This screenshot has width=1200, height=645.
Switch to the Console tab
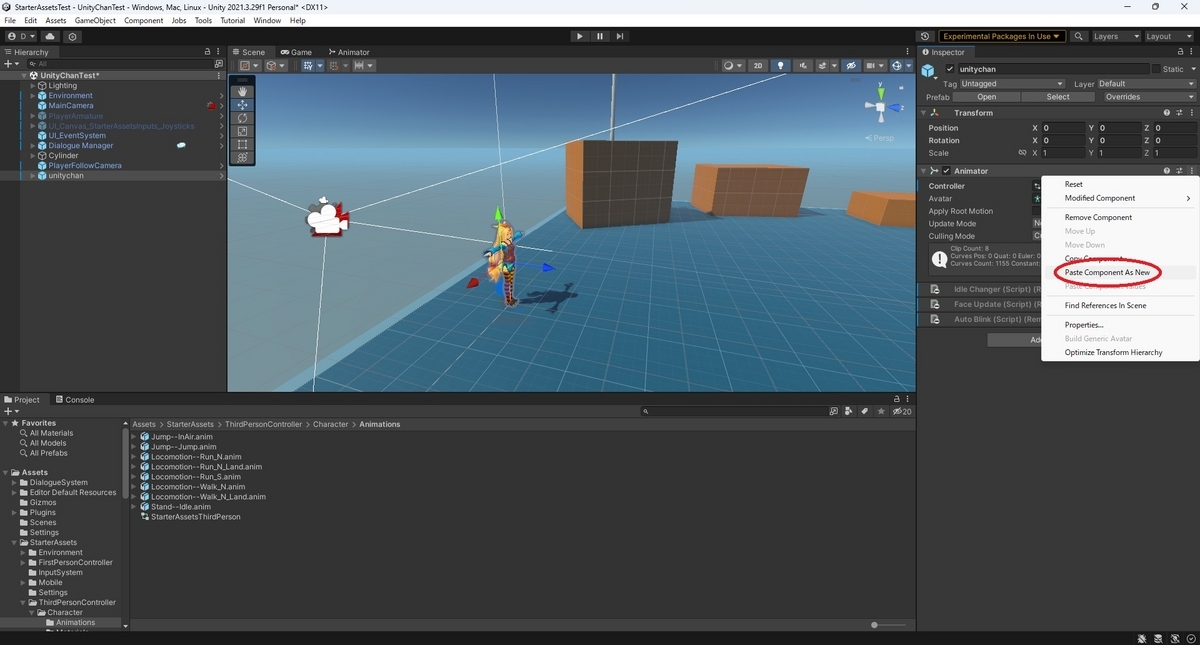point(74,400)
